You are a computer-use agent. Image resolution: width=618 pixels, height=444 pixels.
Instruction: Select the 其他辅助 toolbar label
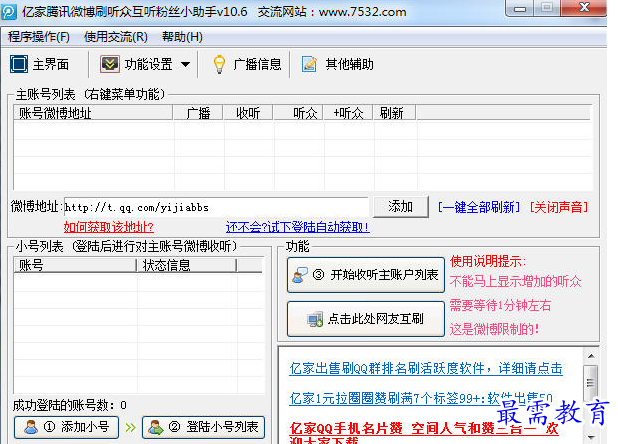click(x=349, y=64)
